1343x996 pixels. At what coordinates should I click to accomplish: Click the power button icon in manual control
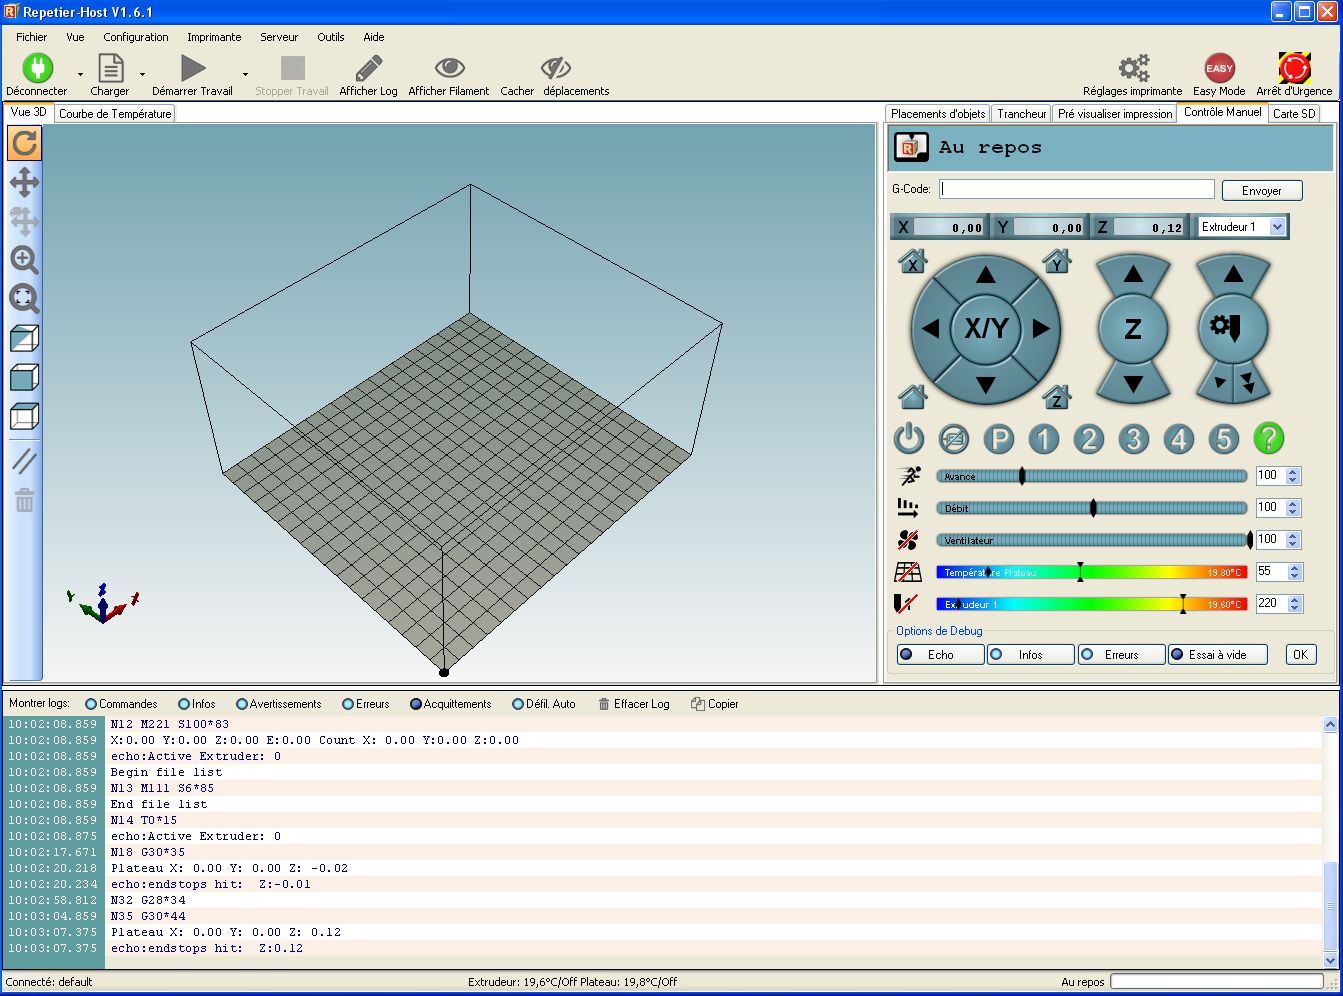(x=909, y=438)
